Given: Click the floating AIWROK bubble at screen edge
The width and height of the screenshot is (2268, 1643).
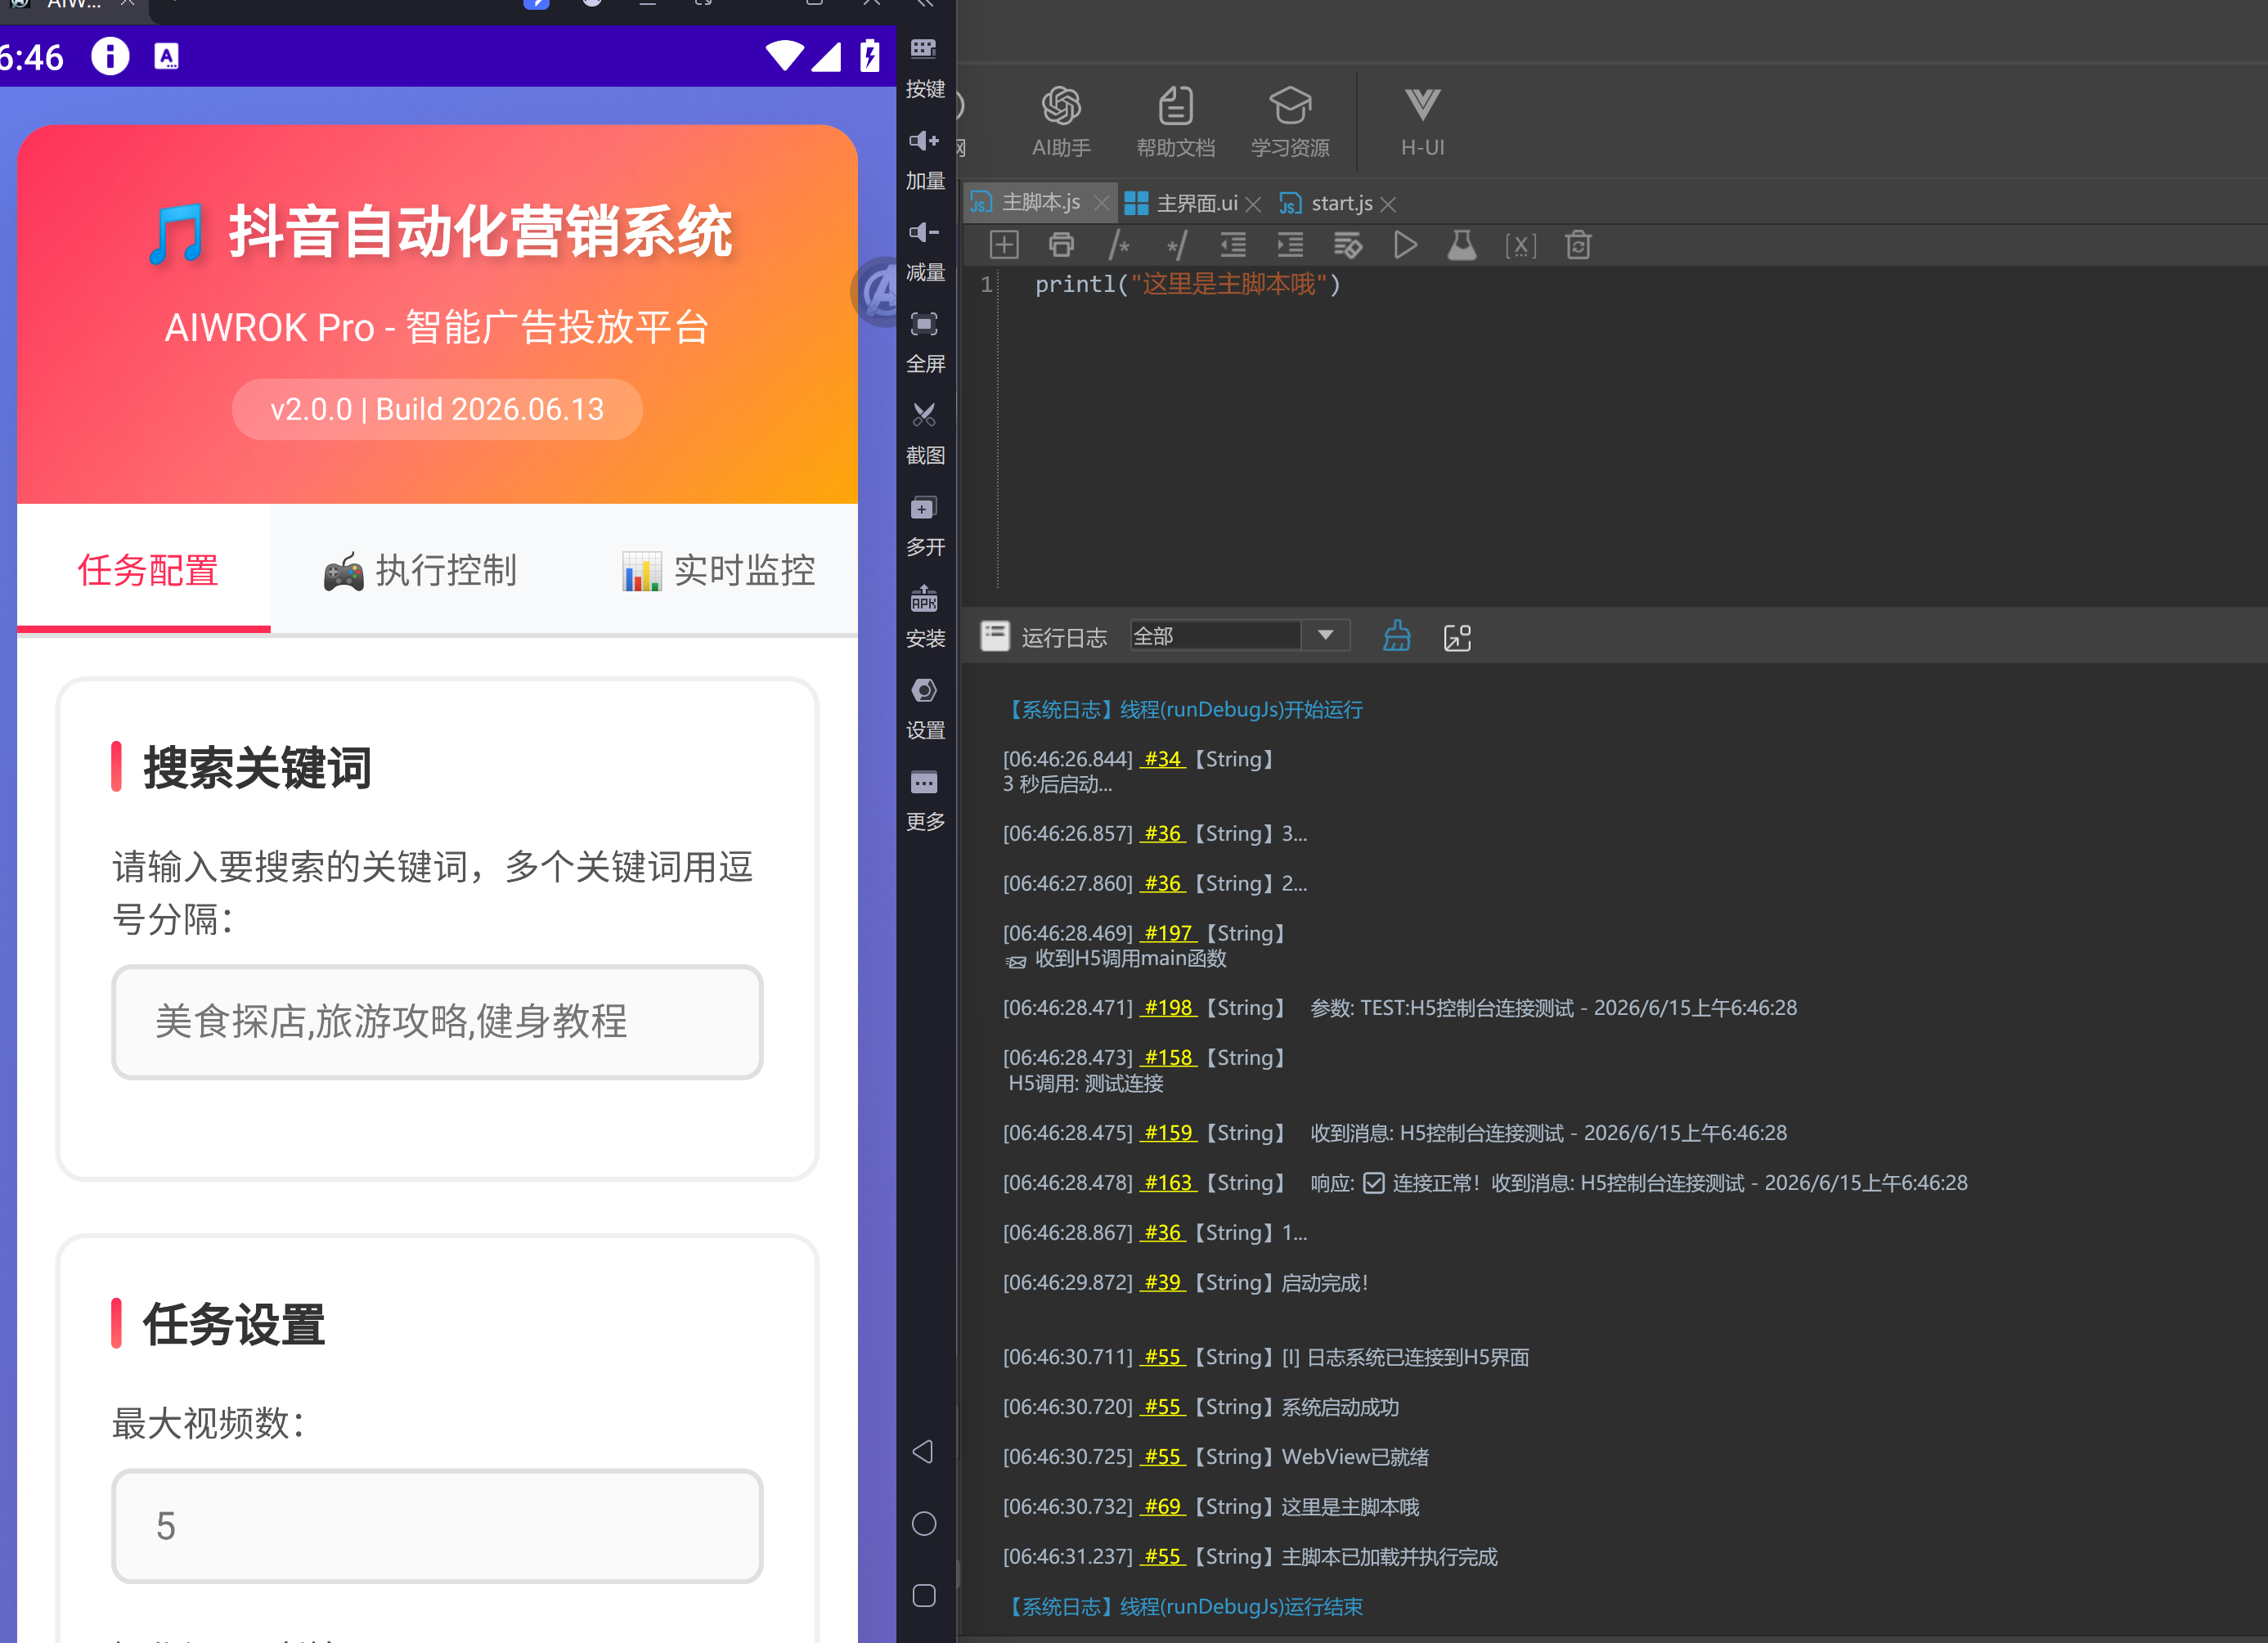Looking at the screenshot, I should coord(876,293).
